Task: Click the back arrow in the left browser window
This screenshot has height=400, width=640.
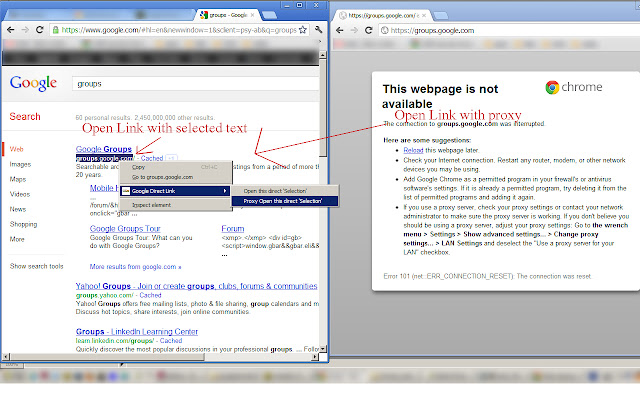Action: click(11, 30)
